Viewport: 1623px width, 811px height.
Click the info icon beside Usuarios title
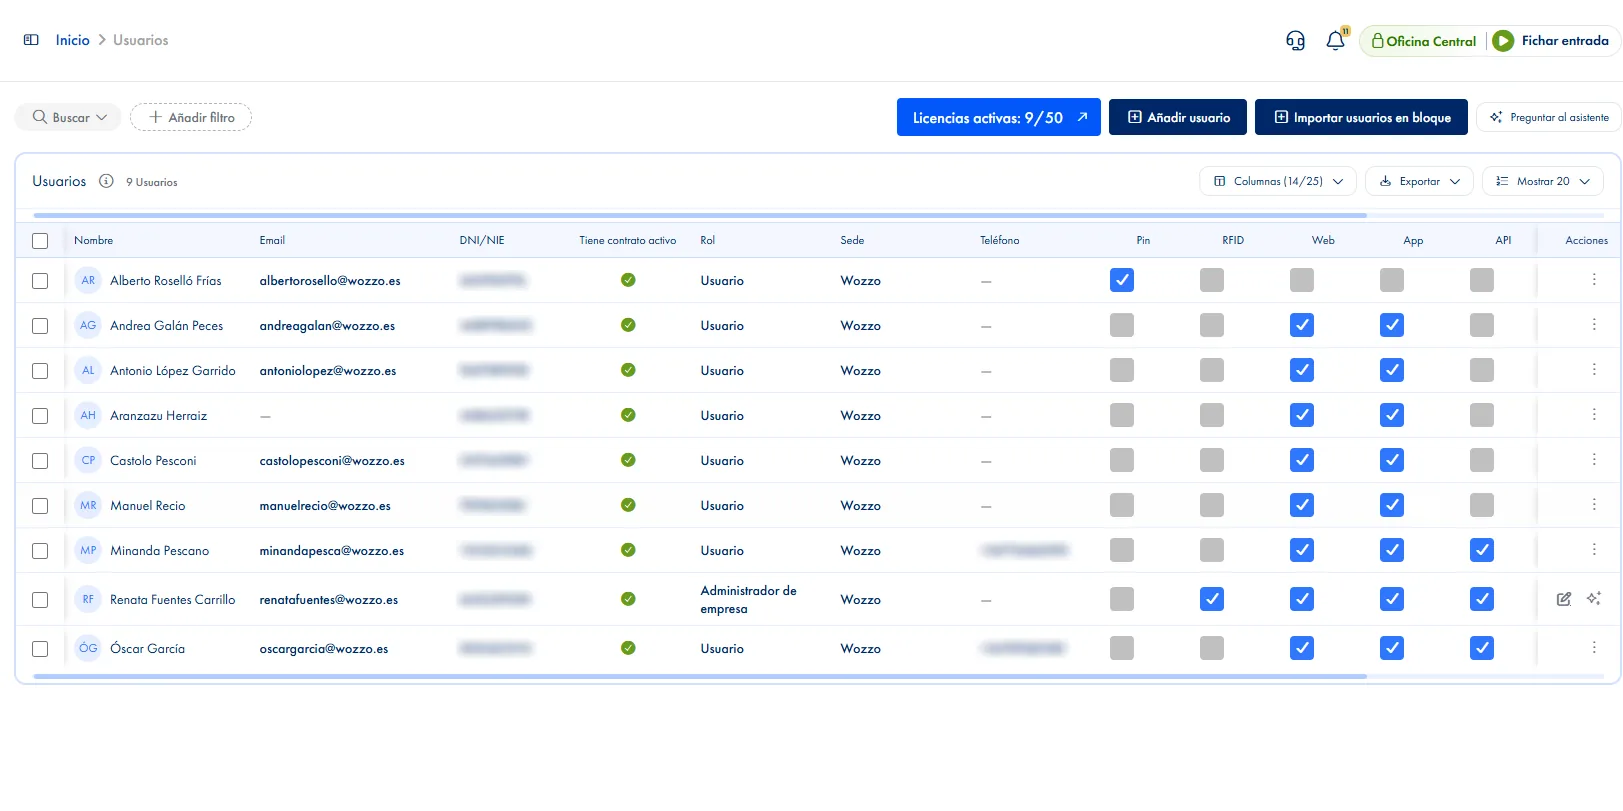pyautogui.click(x=106, y=181)
